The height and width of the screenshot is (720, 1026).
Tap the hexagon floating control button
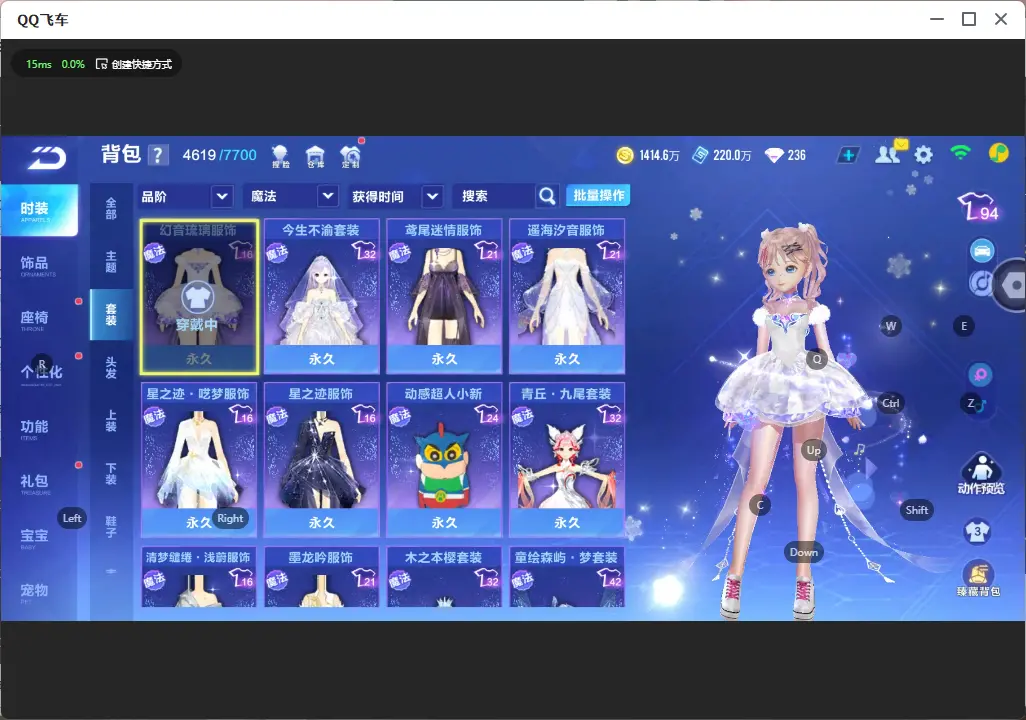[x=1012, y=285]
